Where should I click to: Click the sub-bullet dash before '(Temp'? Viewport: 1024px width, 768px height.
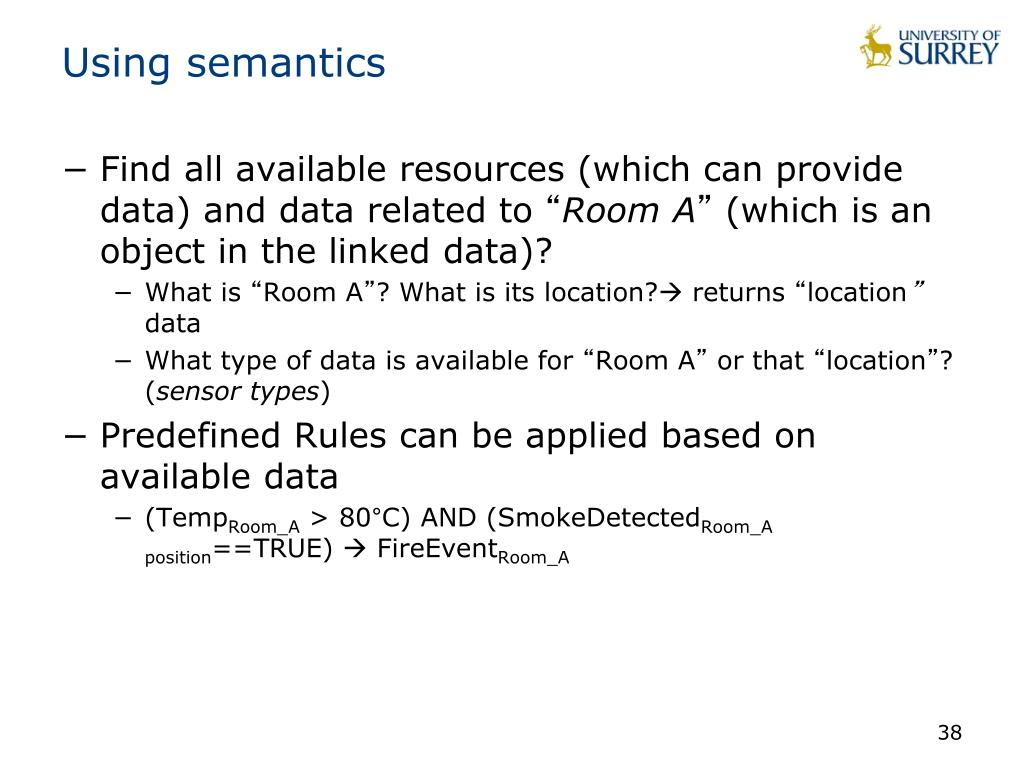(123, 519)
